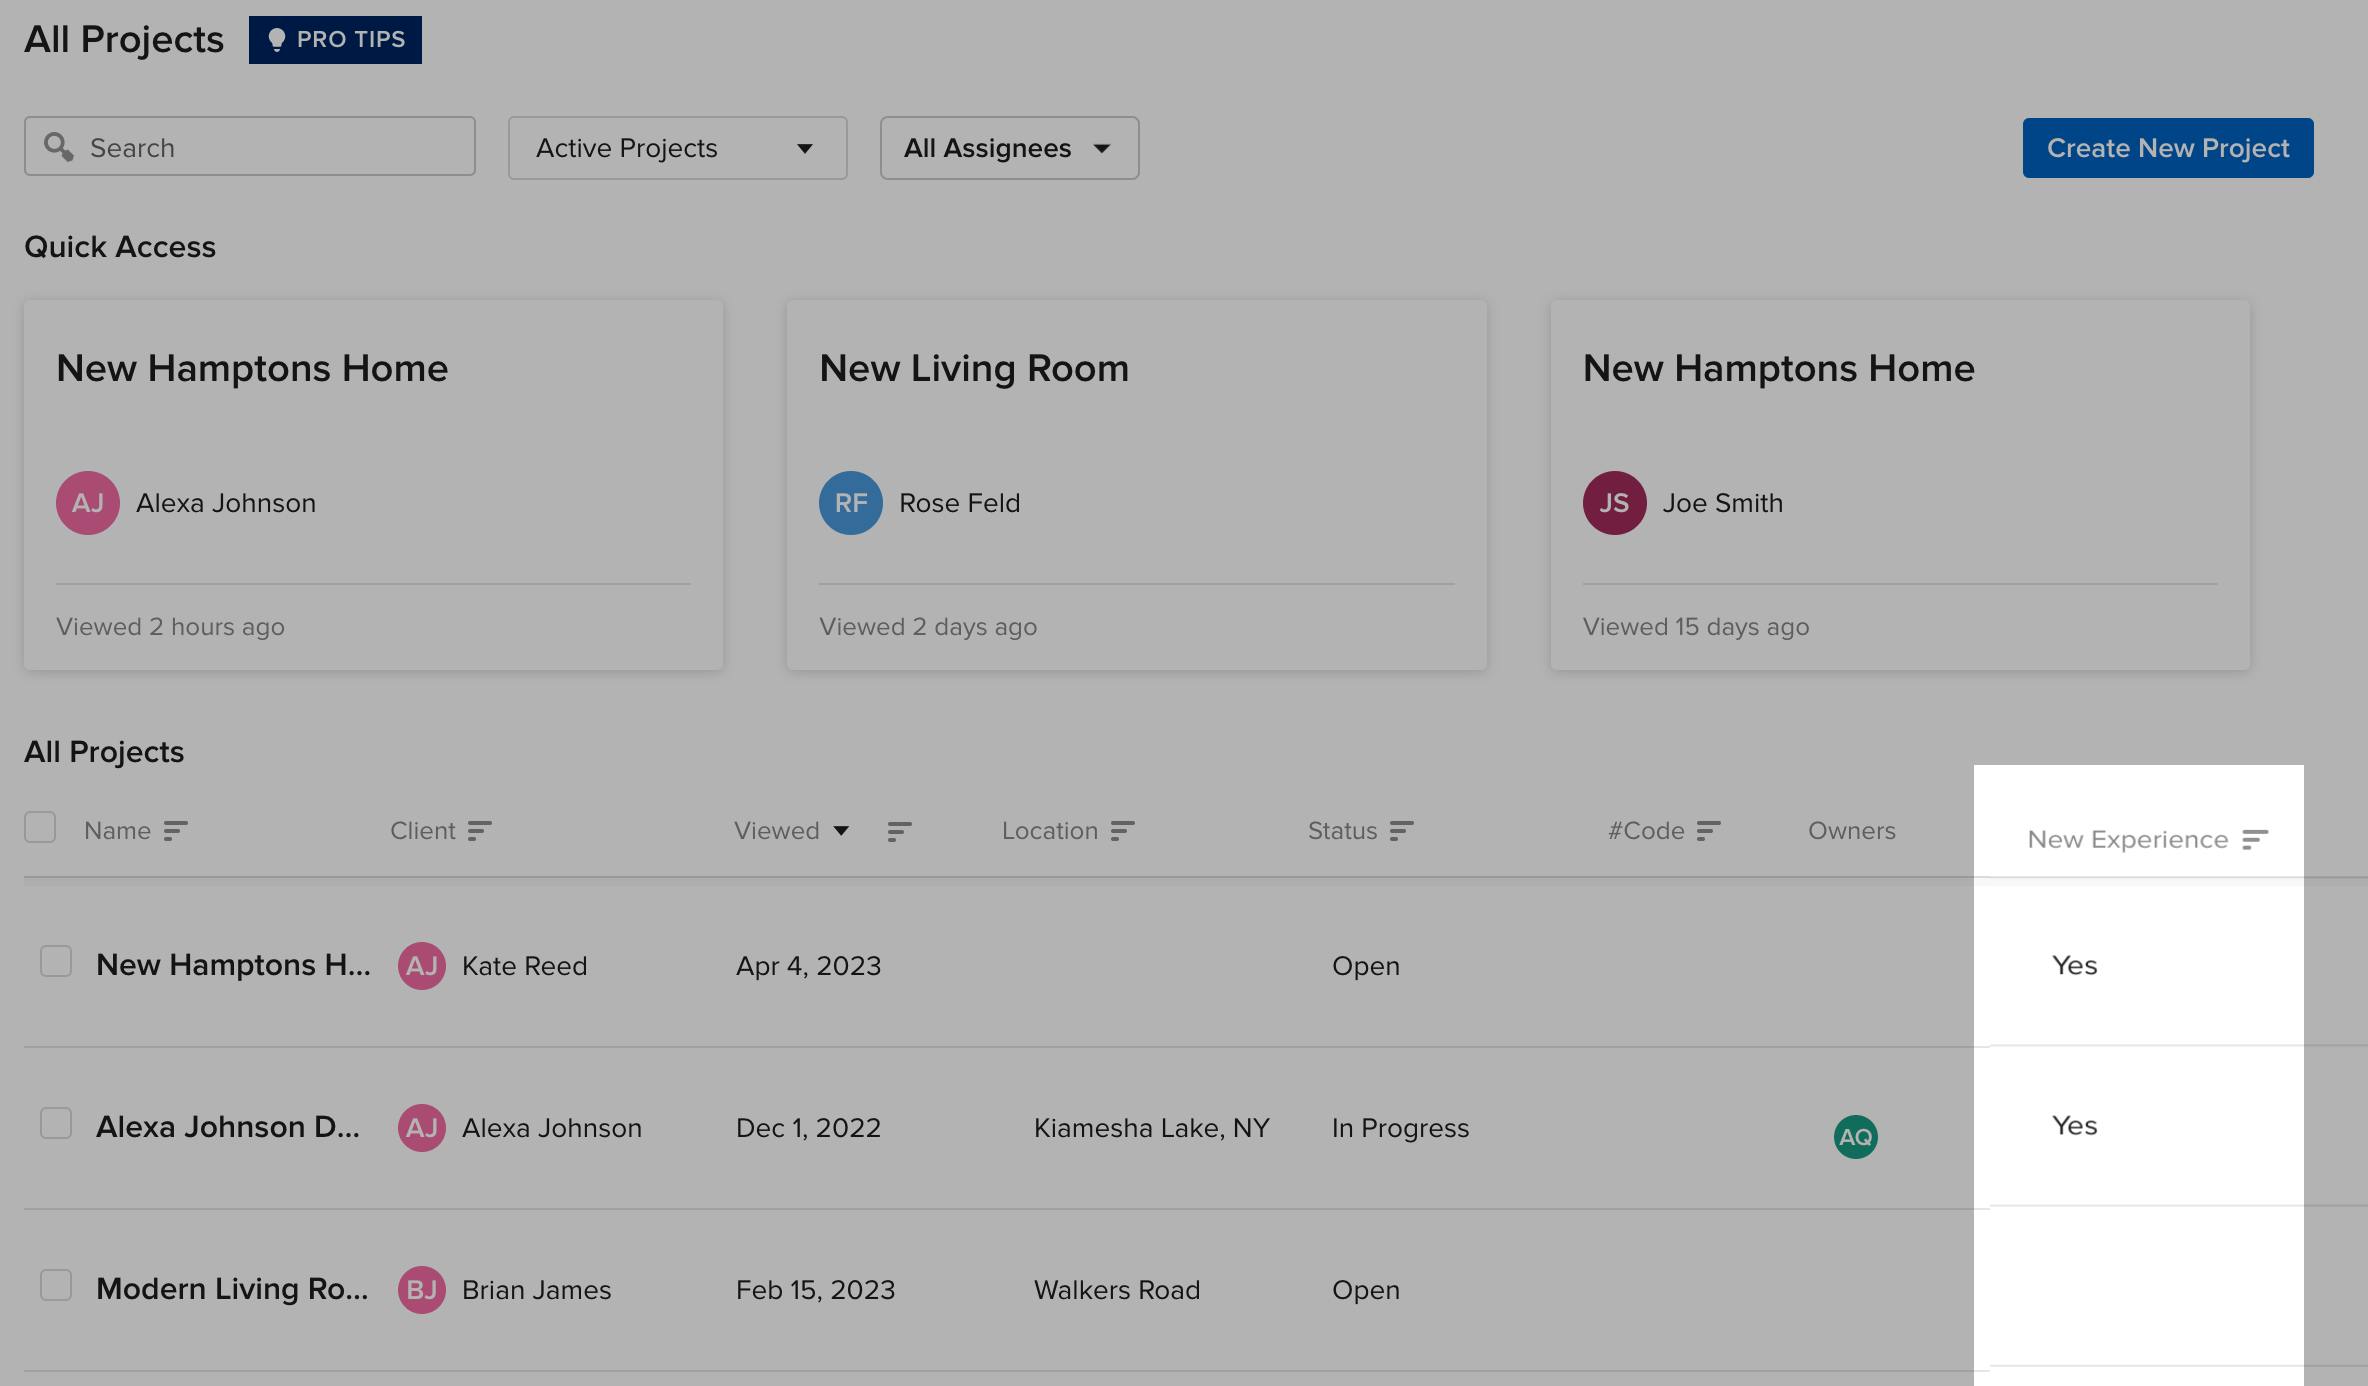Open the All Assignees filter
Screen dimensions: 2368x1386
tap(1008, 148)
